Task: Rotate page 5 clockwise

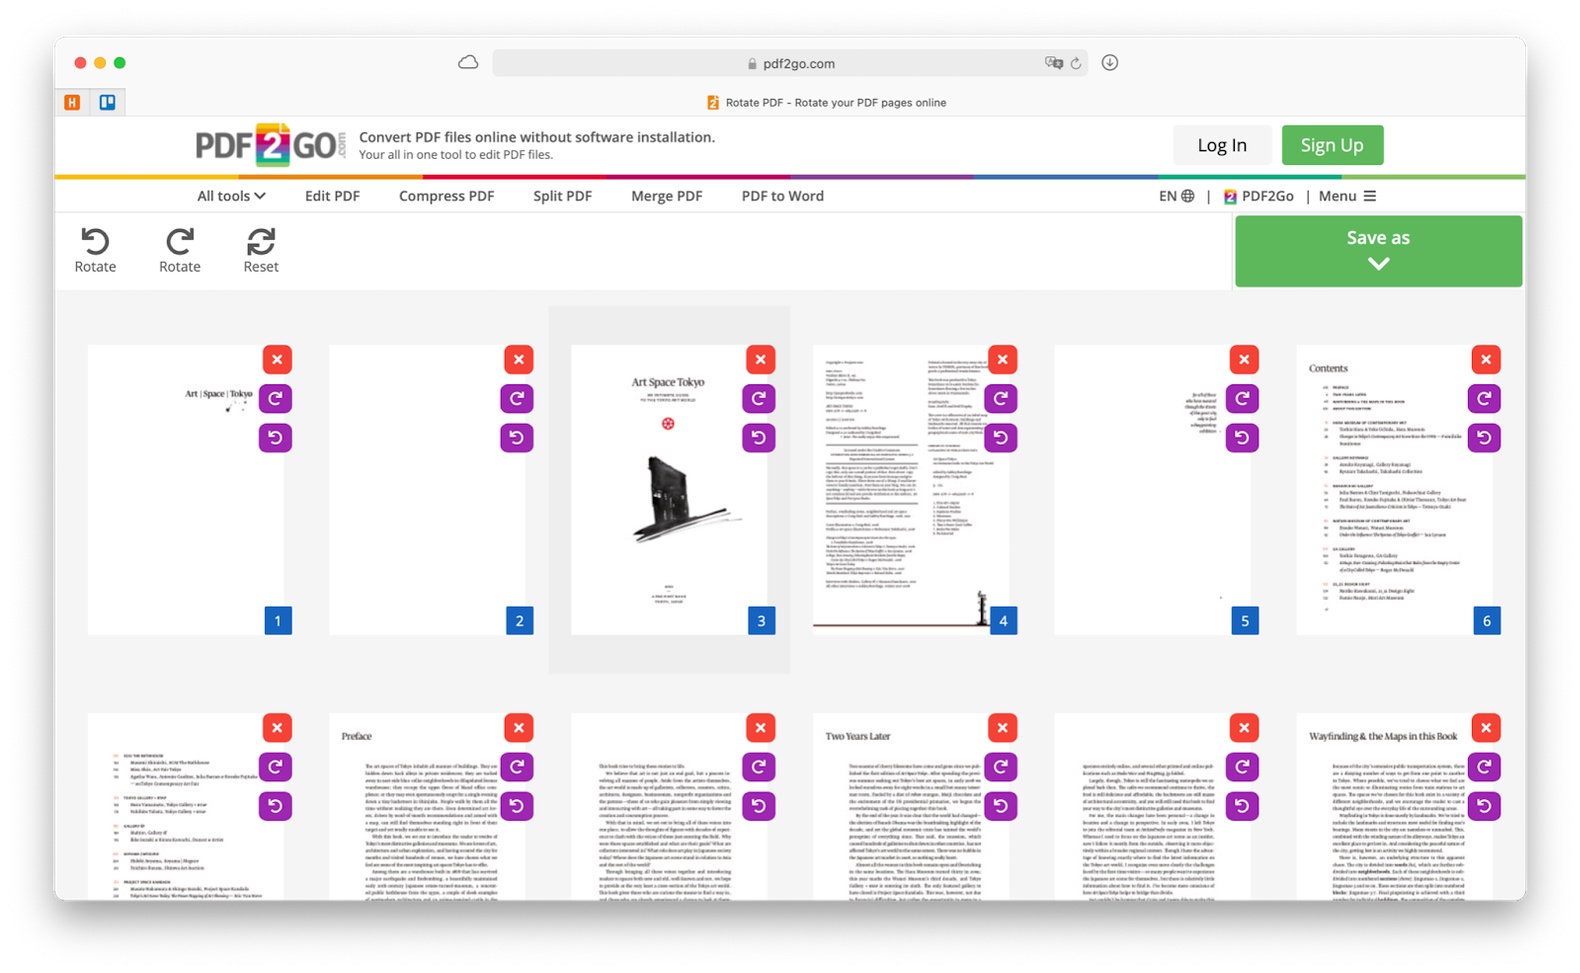Action: coord(1243,398)
